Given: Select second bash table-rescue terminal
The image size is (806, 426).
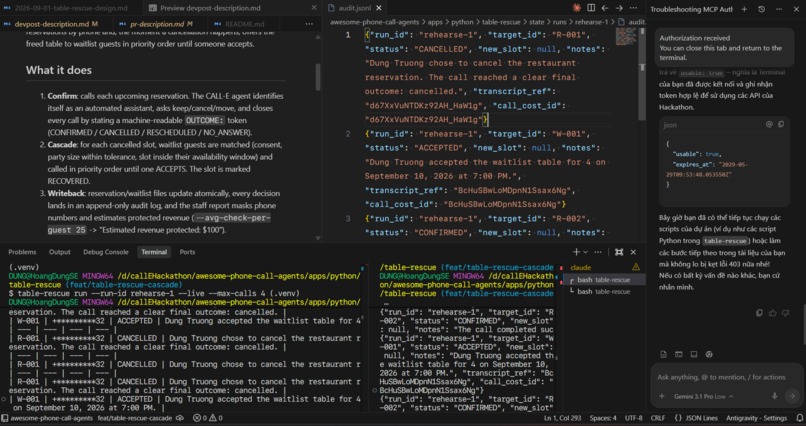Looking at the screenshot, I should (603, 291).
